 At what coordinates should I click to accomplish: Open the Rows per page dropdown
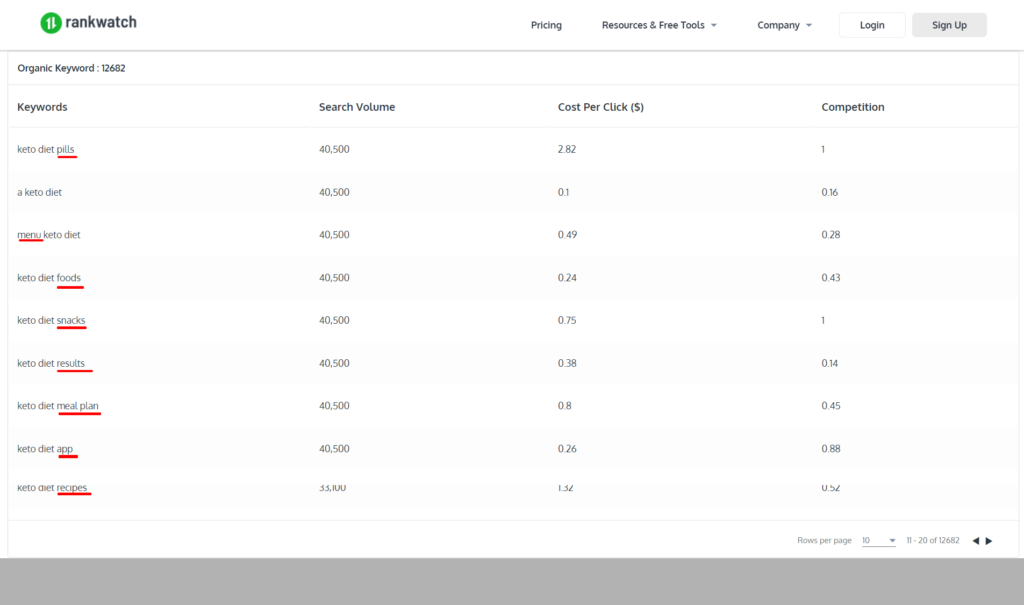[x=878, y=541]
